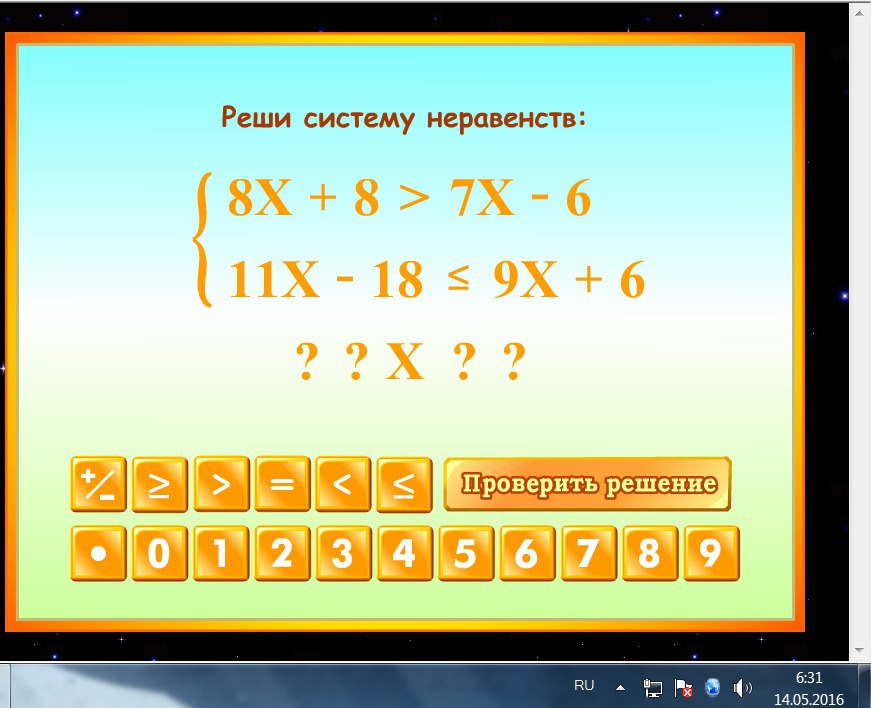Click the Проверить решение button
The width and height of the screenshot is (871, 708).
tap(586, 484)
